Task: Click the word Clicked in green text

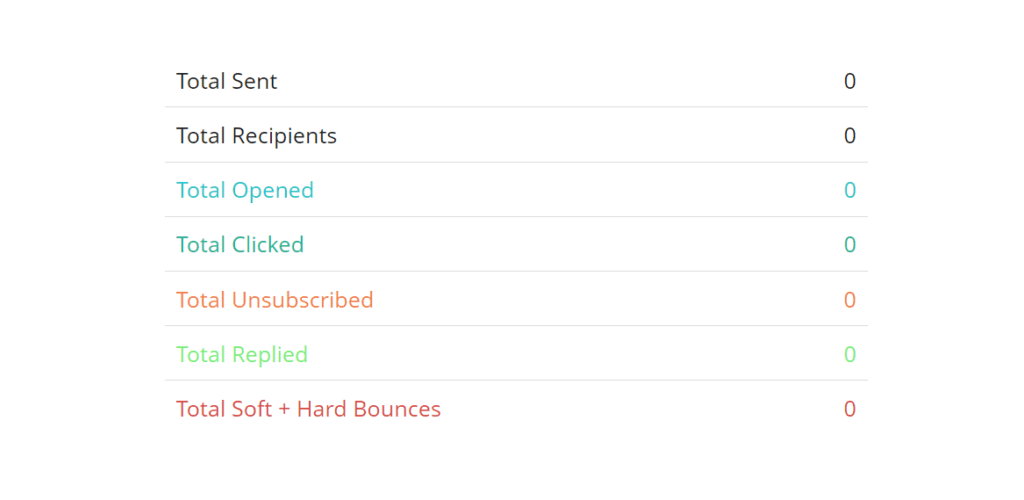Action: pos(267,245)
